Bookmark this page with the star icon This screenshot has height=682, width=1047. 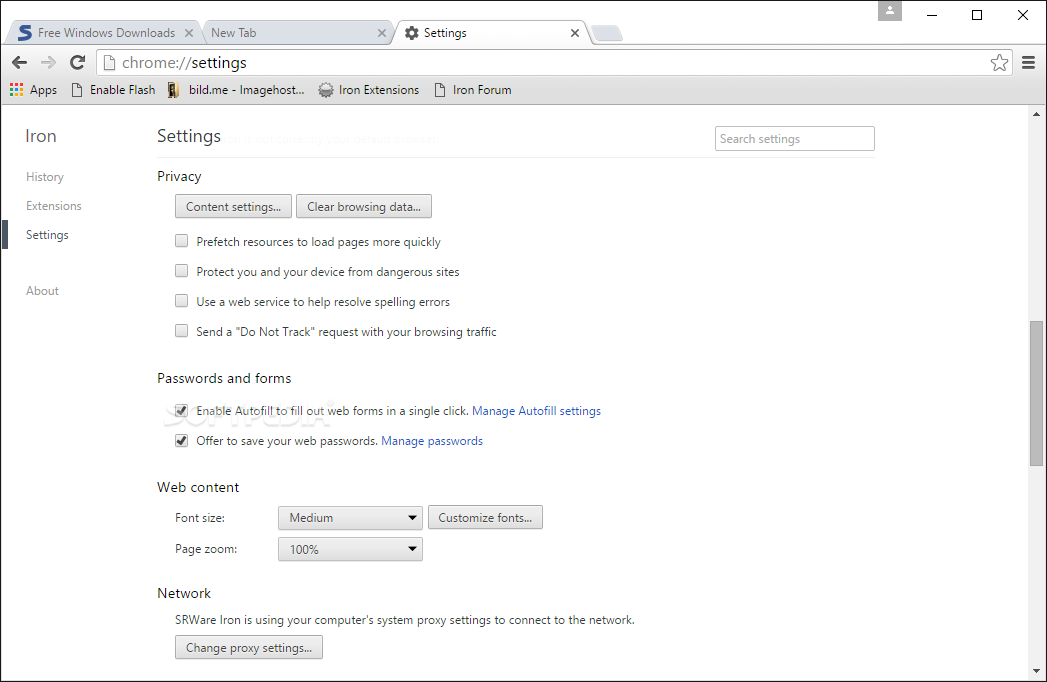click(999, 63)
